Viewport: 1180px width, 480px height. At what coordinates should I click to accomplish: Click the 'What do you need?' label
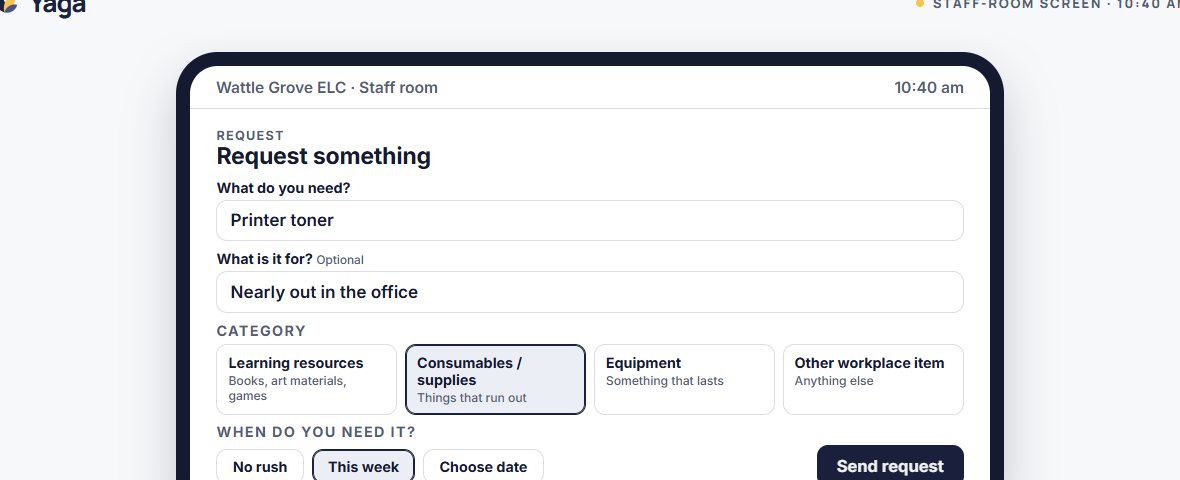pos(284,188)
